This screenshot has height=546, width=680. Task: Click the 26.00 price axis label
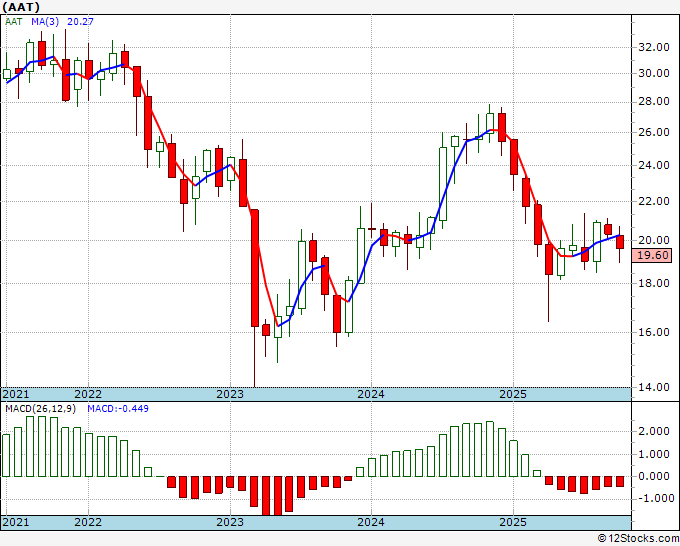click(654, 132)
